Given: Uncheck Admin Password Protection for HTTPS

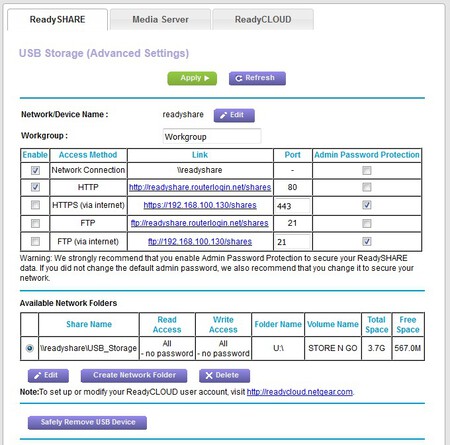Looking at the screenshot, I should pos(367,205).
